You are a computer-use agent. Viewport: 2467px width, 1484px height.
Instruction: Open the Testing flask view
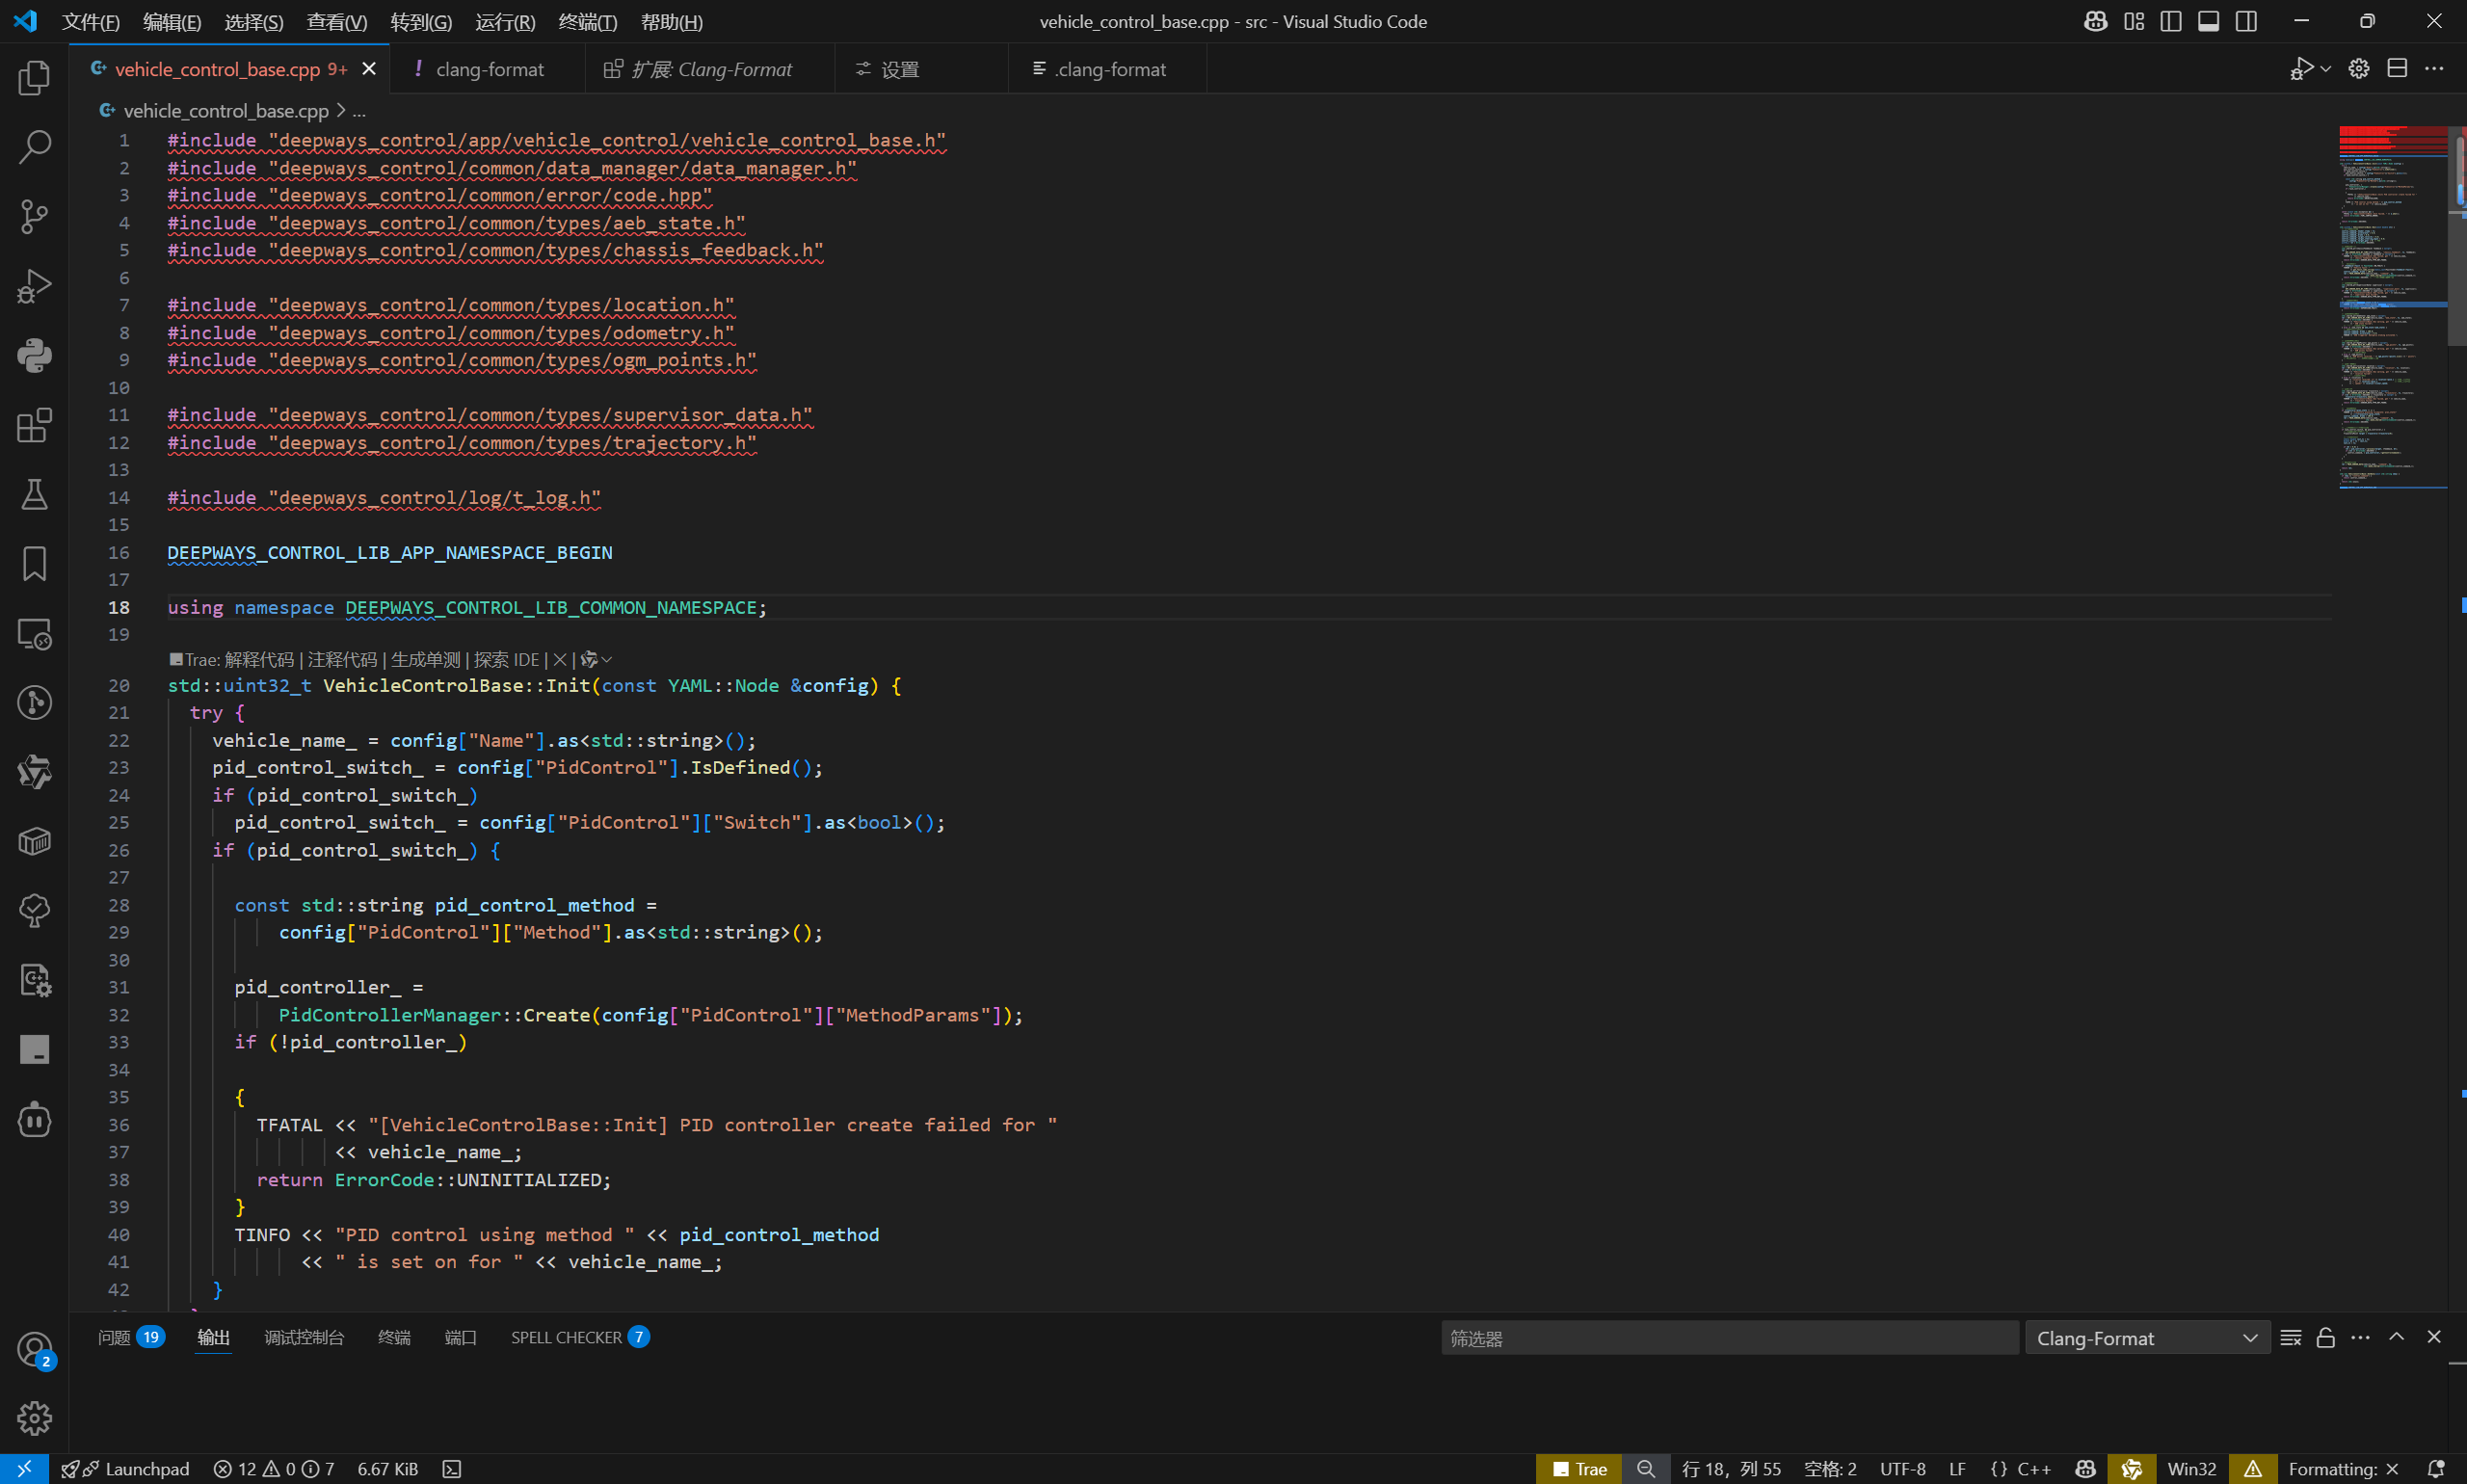[34, 494]
